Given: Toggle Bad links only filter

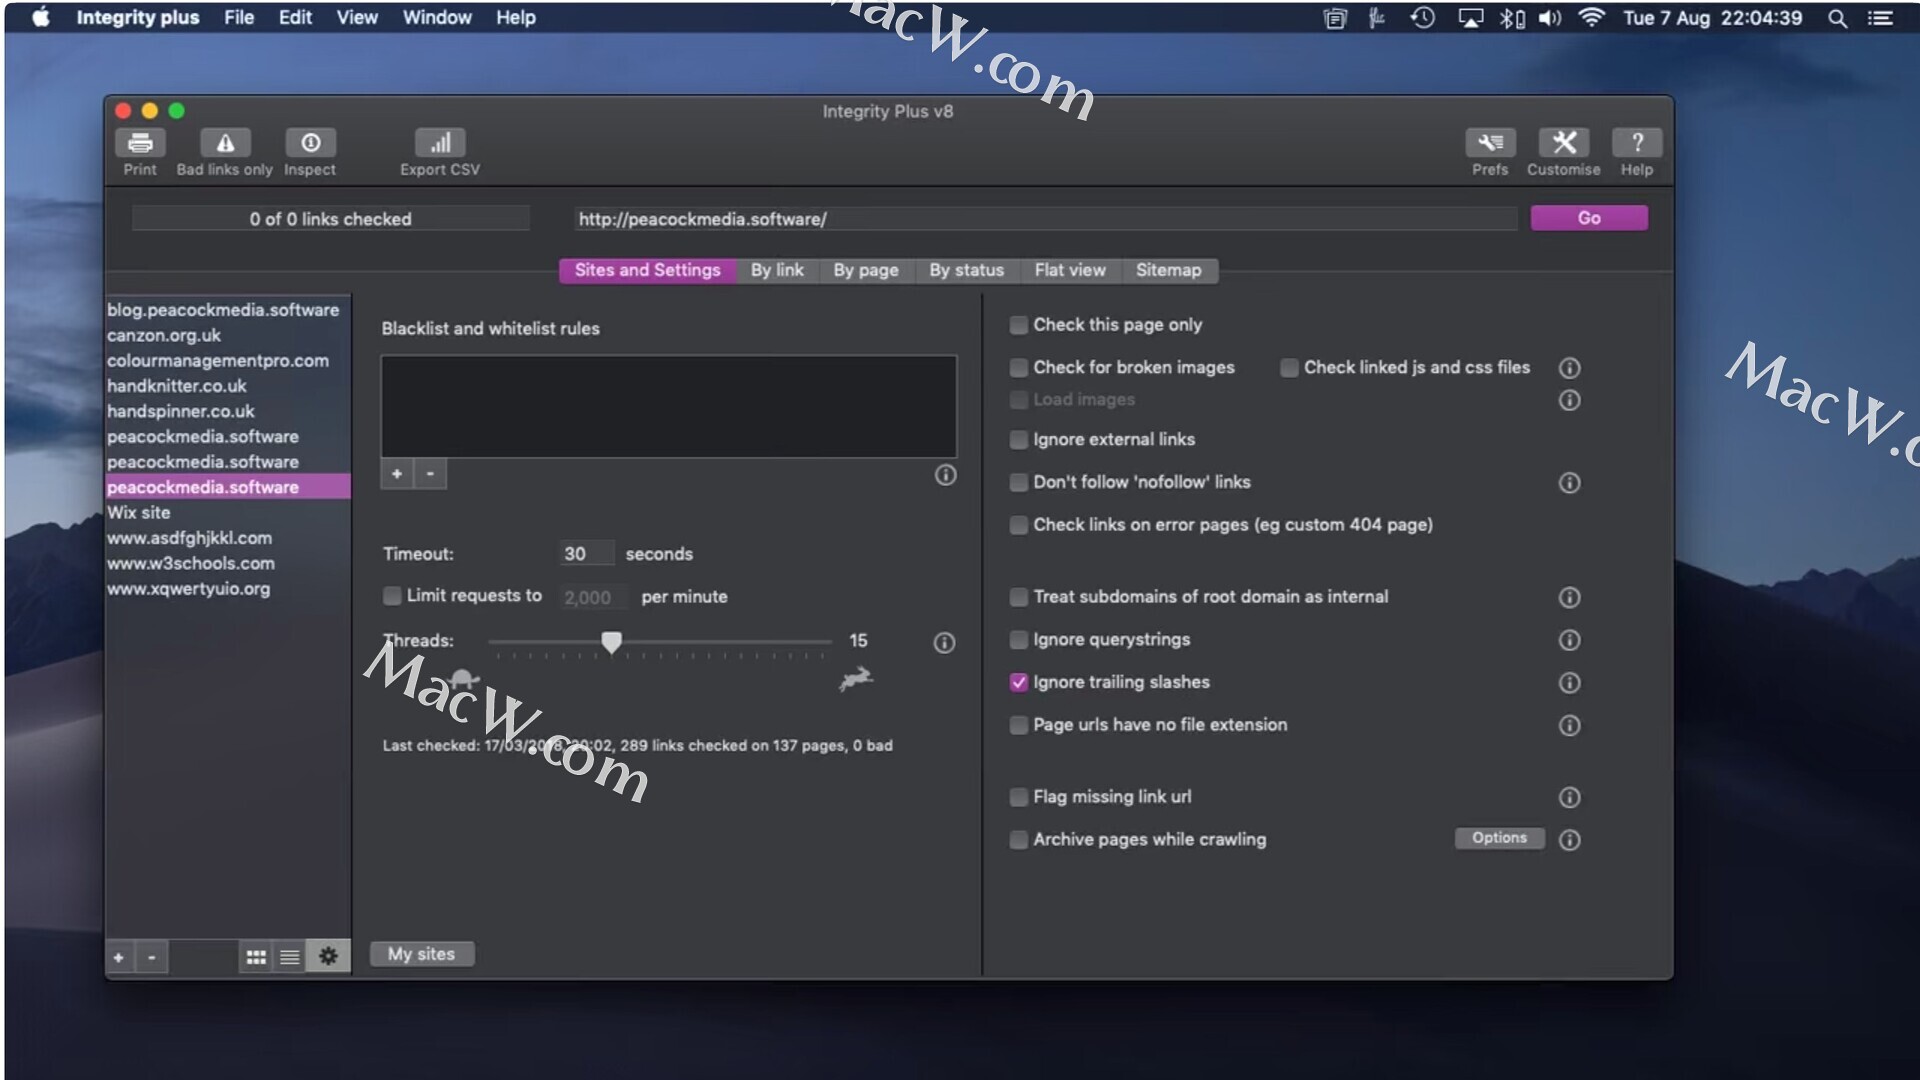Looking at the screenshot, I should [225, 143].
